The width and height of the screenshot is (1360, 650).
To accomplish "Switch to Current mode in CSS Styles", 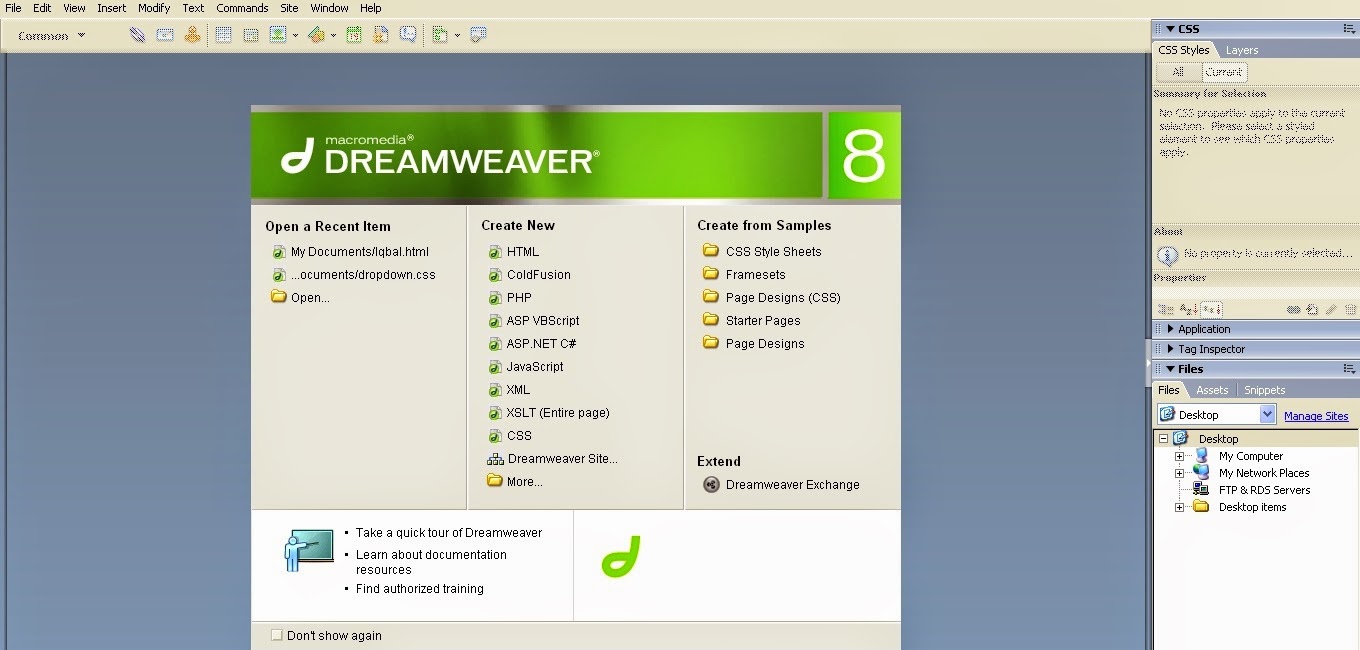I will point(1222,71).
